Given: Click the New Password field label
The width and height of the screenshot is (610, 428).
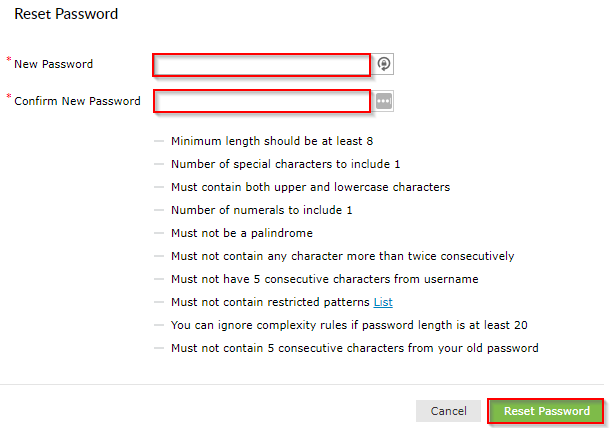Looking at the screenshot, I should point(54,64).
